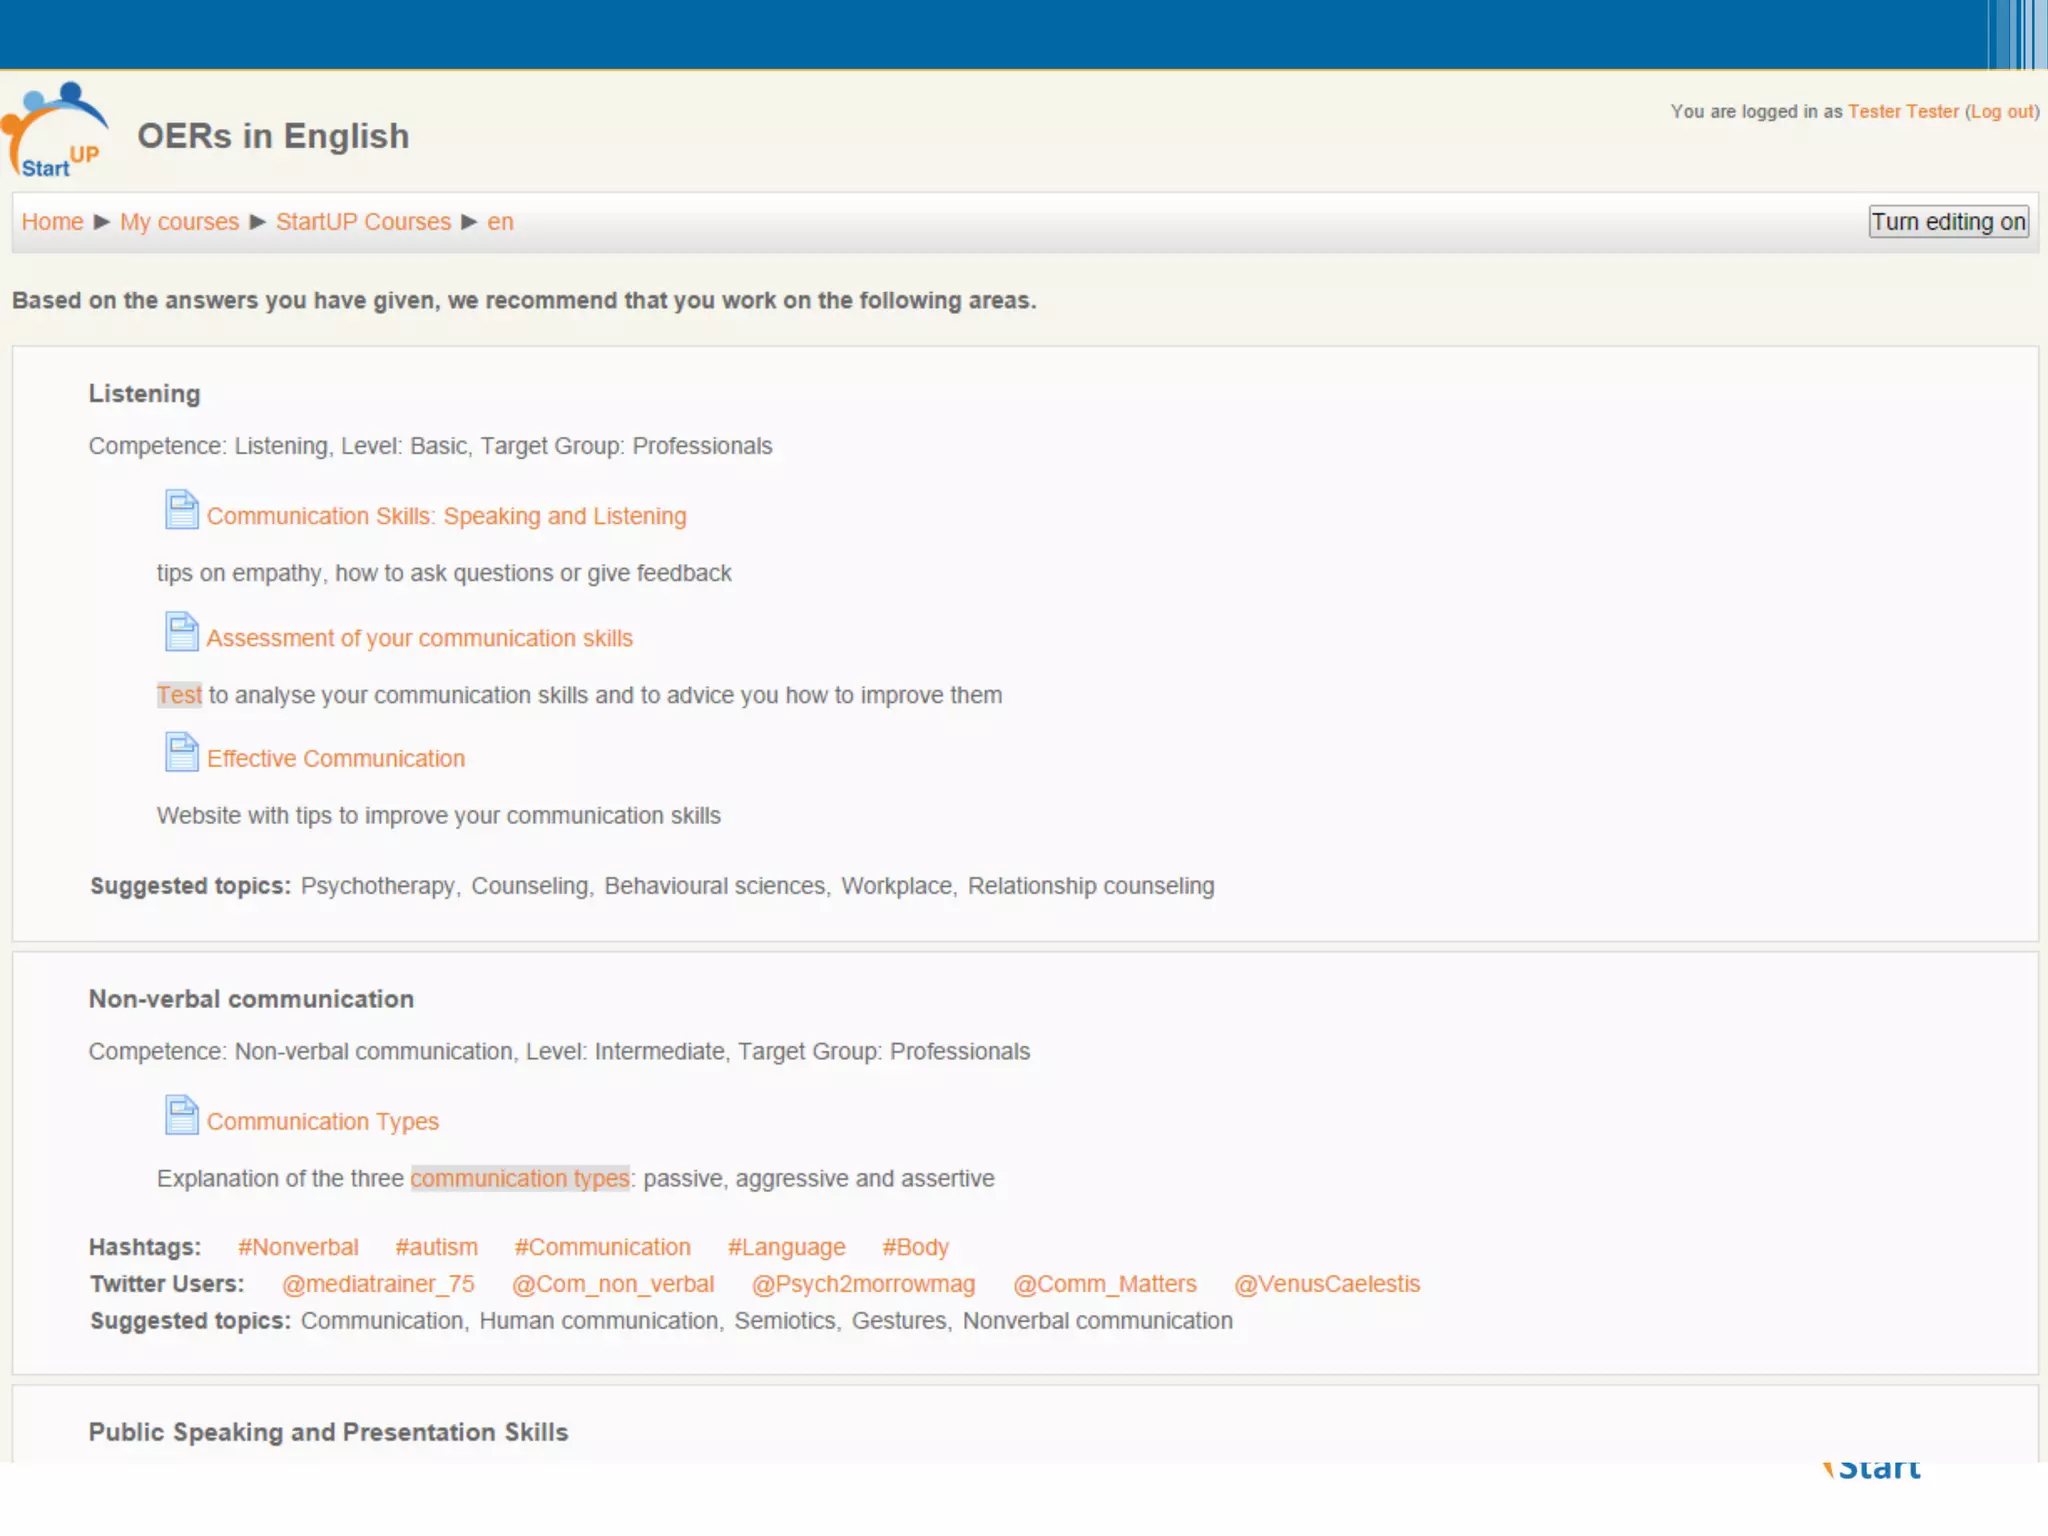Open StartUP Courses breadcrumb link
The height and width of the screenshot is (1536, 2048).
363,222
